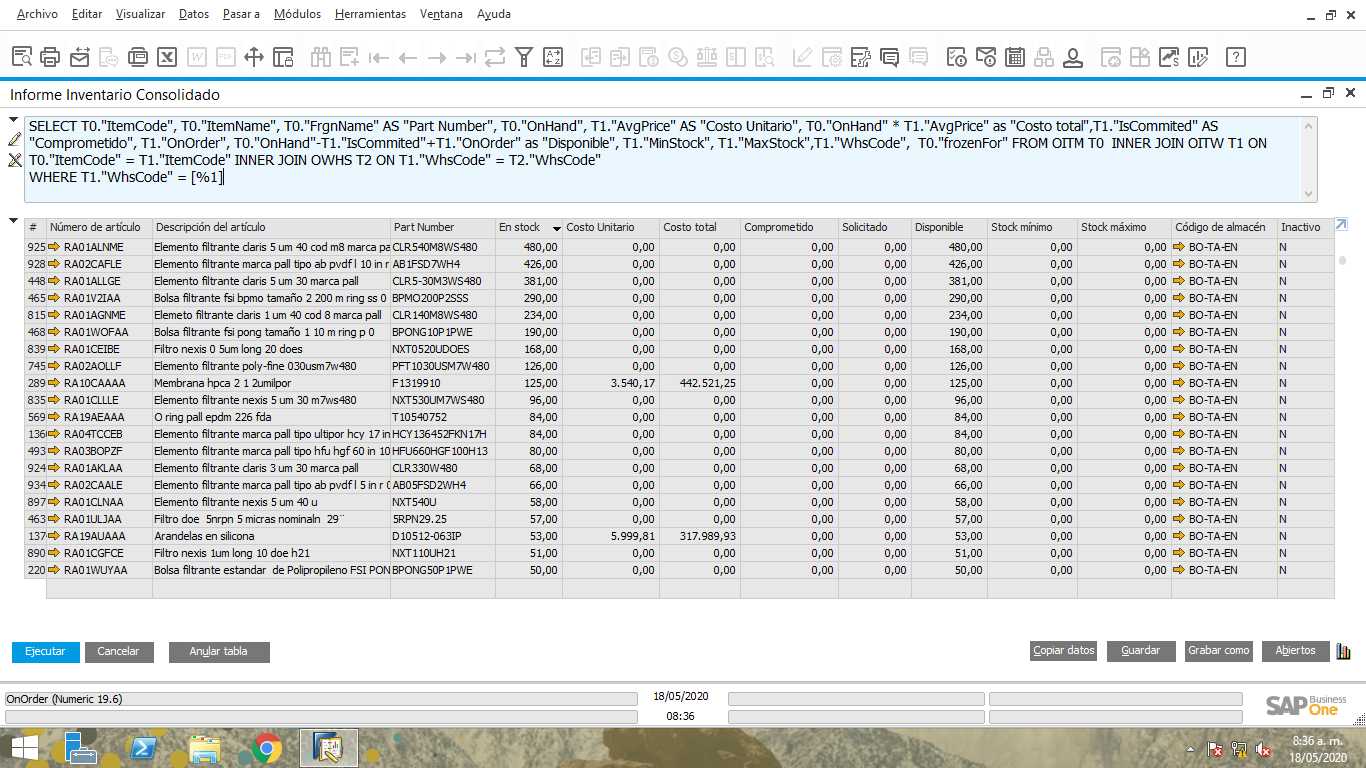Click the unit cost value 5.999,81

[x=633, y=536]
